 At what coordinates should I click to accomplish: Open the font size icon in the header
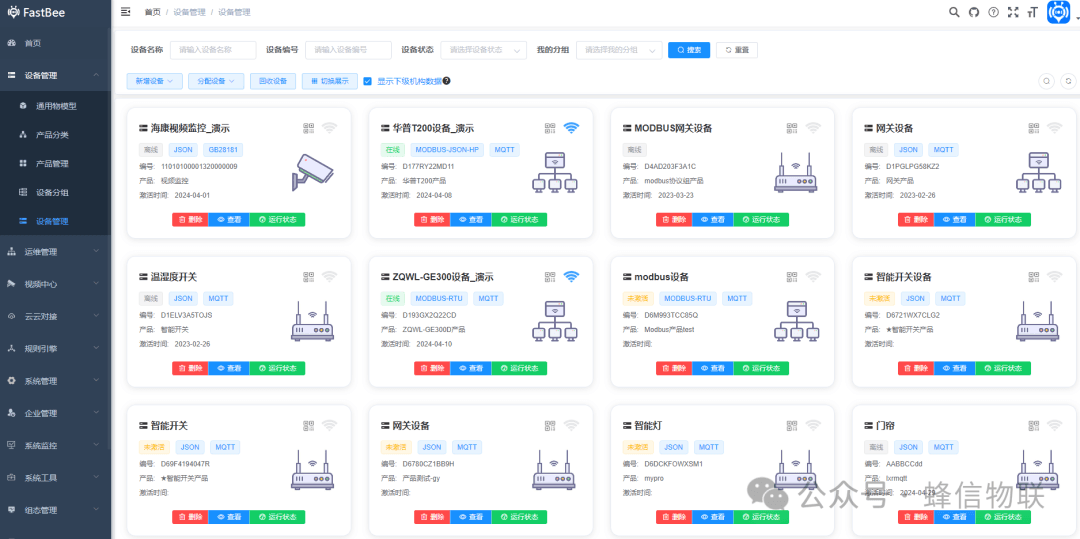pos(1032,12)
